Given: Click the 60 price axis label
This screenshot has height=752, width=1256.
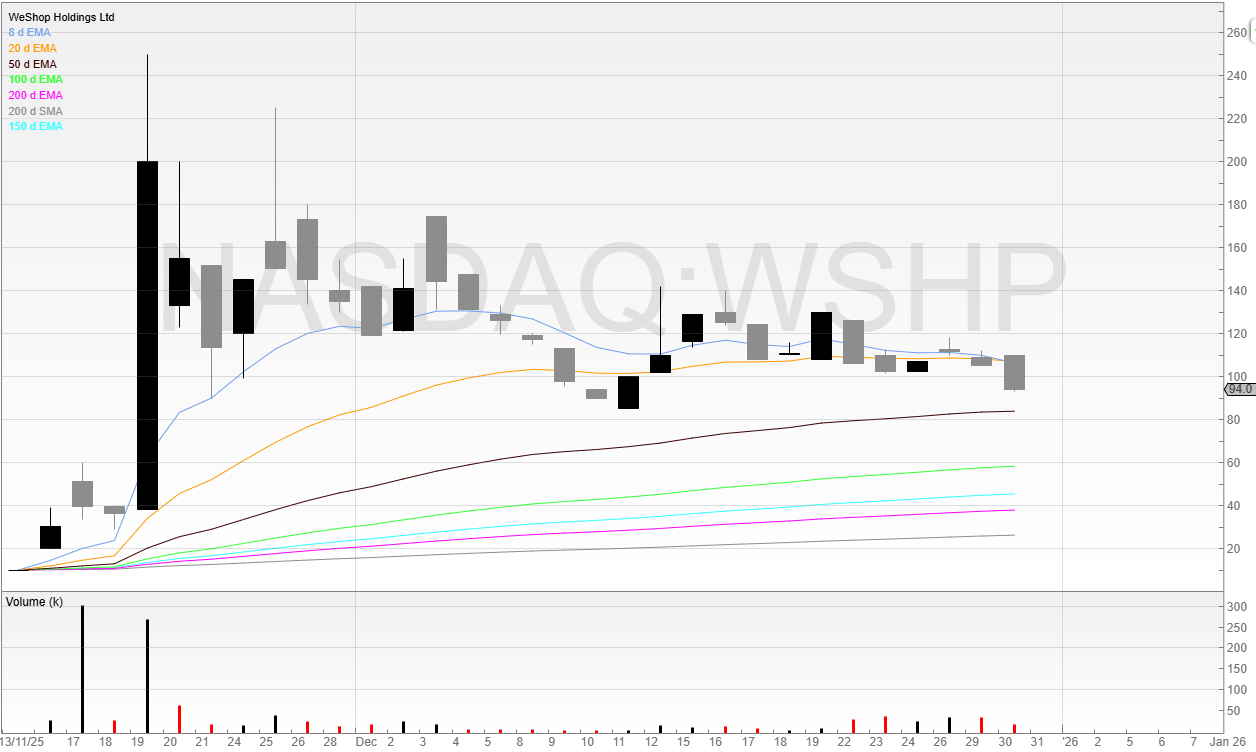Looking at the screenshot, I should (1235, 463).
